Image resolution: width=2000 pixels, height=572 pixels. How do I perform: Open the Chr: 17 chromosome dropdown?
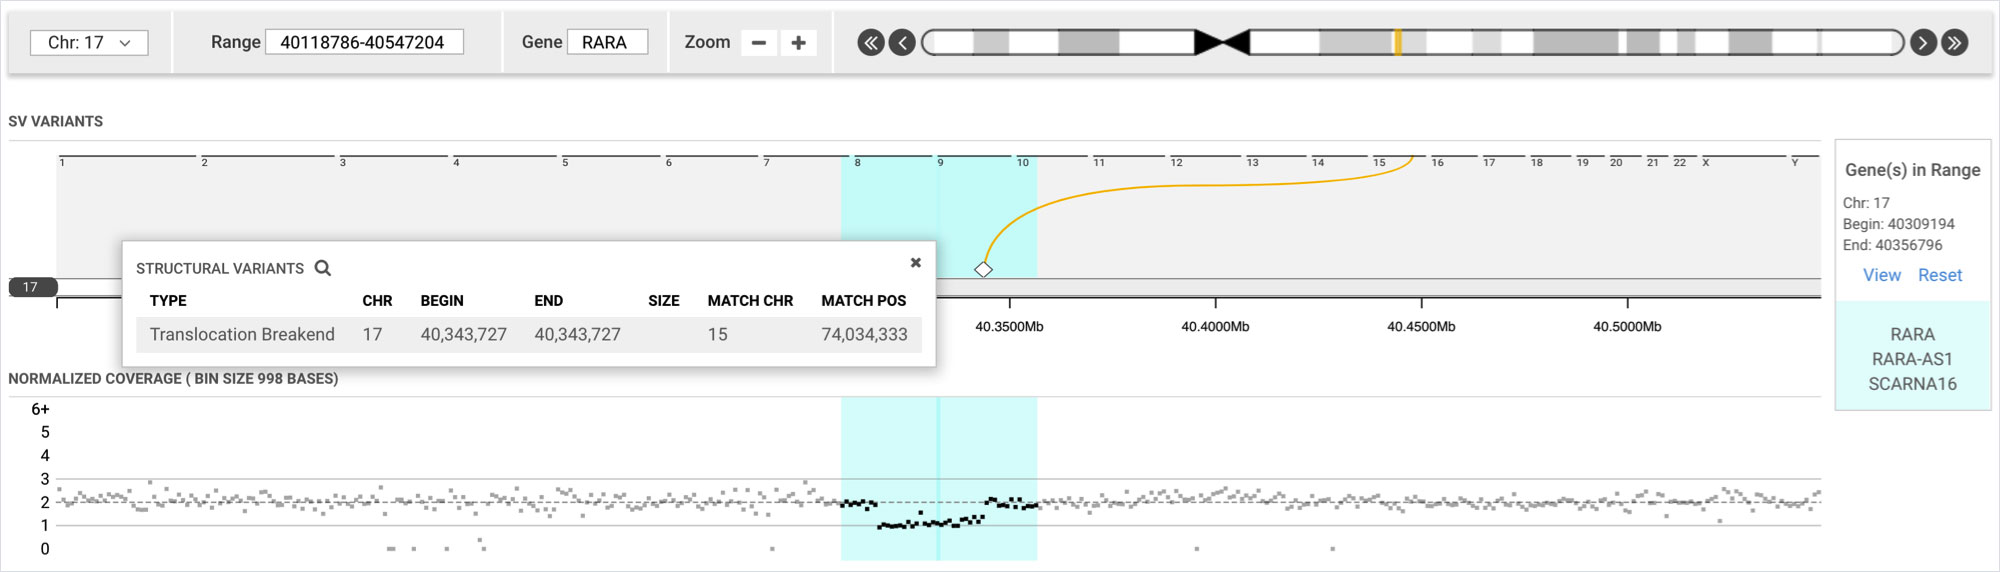point(89,43)
